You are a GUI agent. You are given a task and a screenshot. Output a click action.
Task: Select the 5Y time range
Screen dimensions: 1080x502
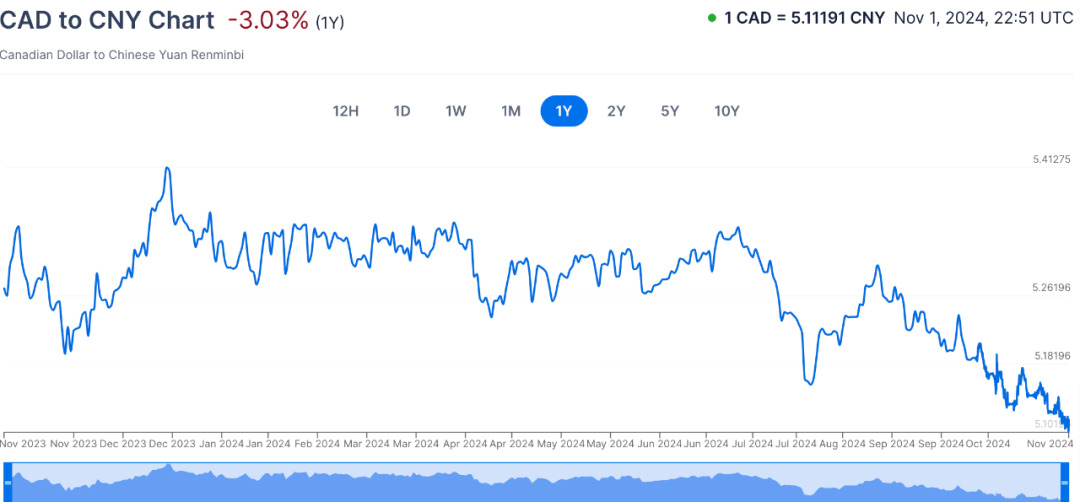pyautogui.click(x=670, y=111)
